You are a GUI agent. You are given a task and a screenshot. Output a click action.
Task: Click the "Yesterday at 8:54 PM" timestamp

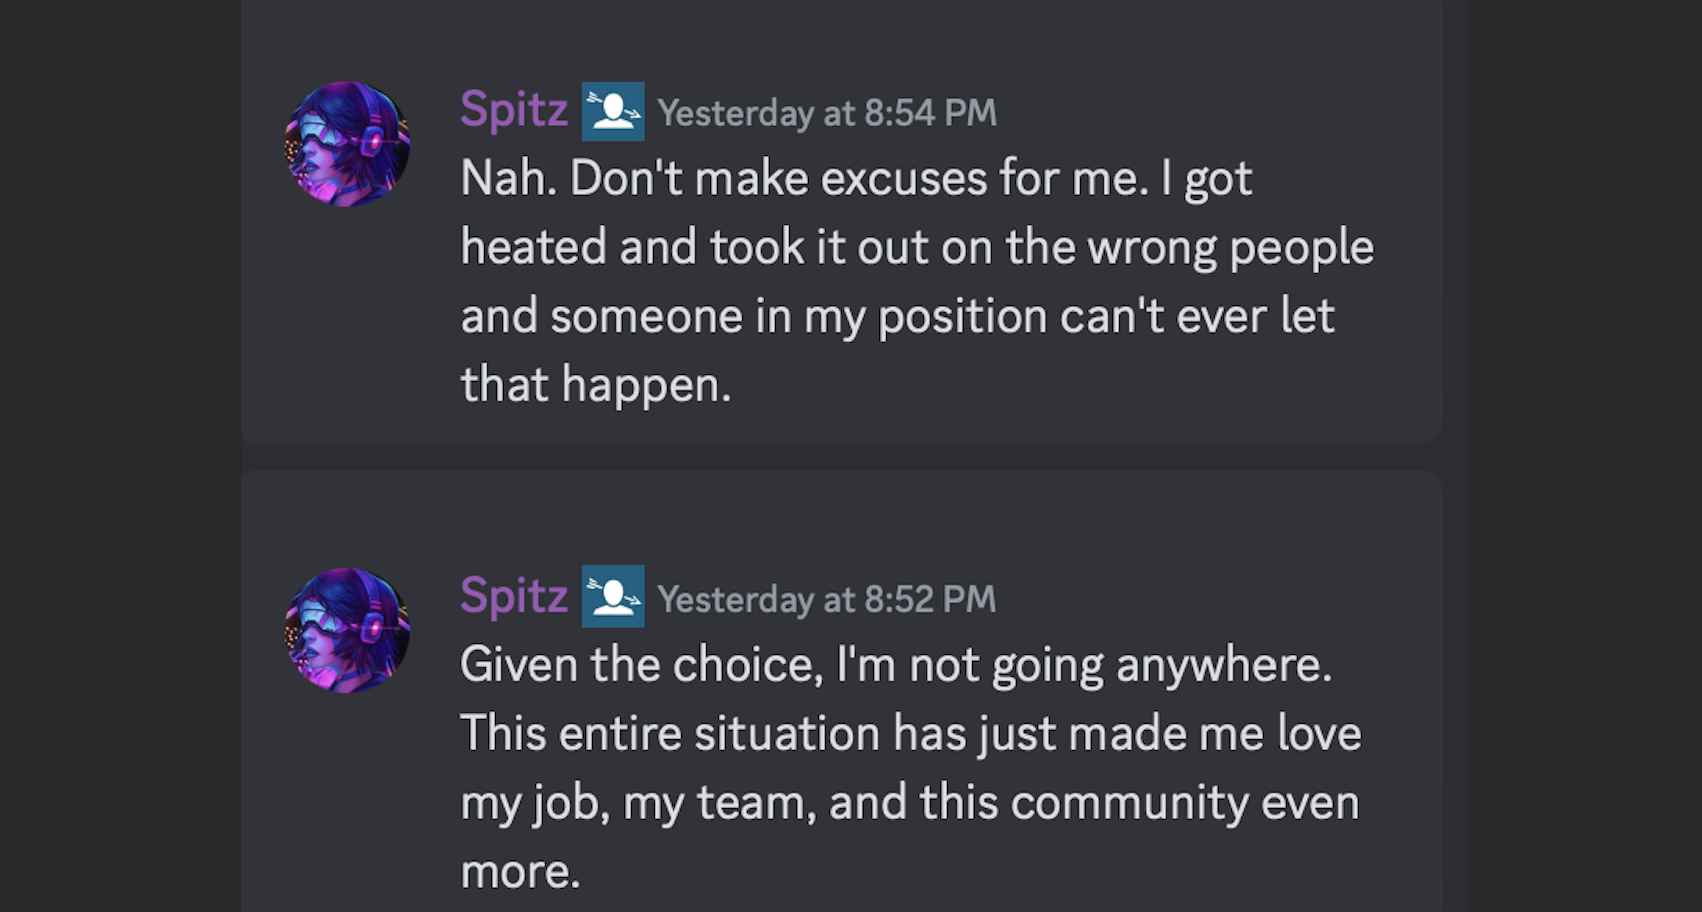click(827, 113)
